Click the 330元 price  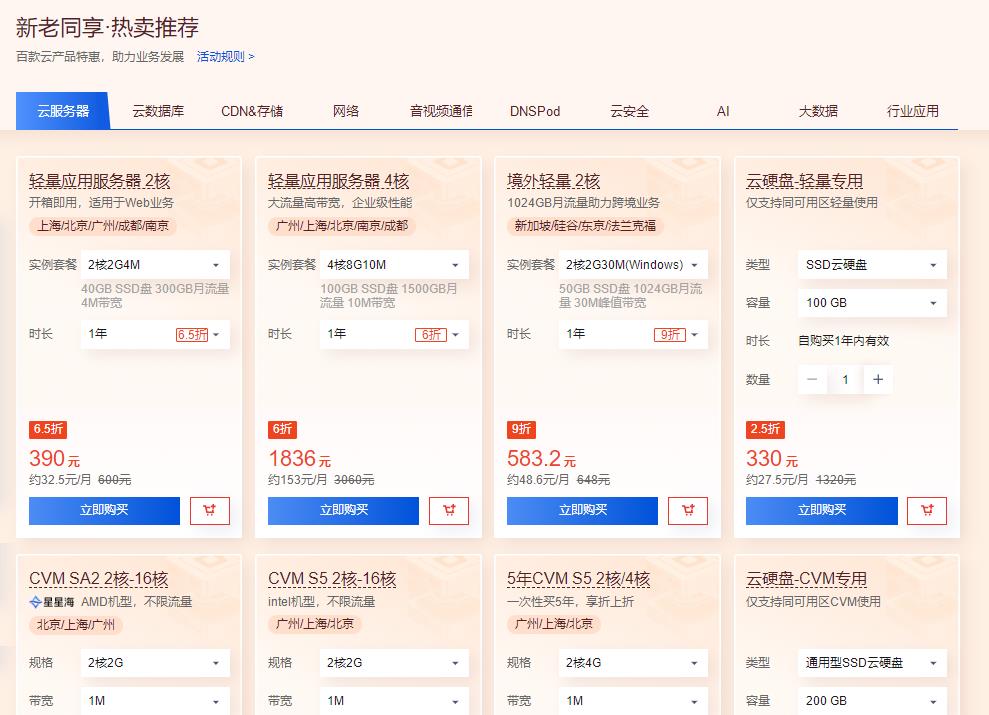772,458
